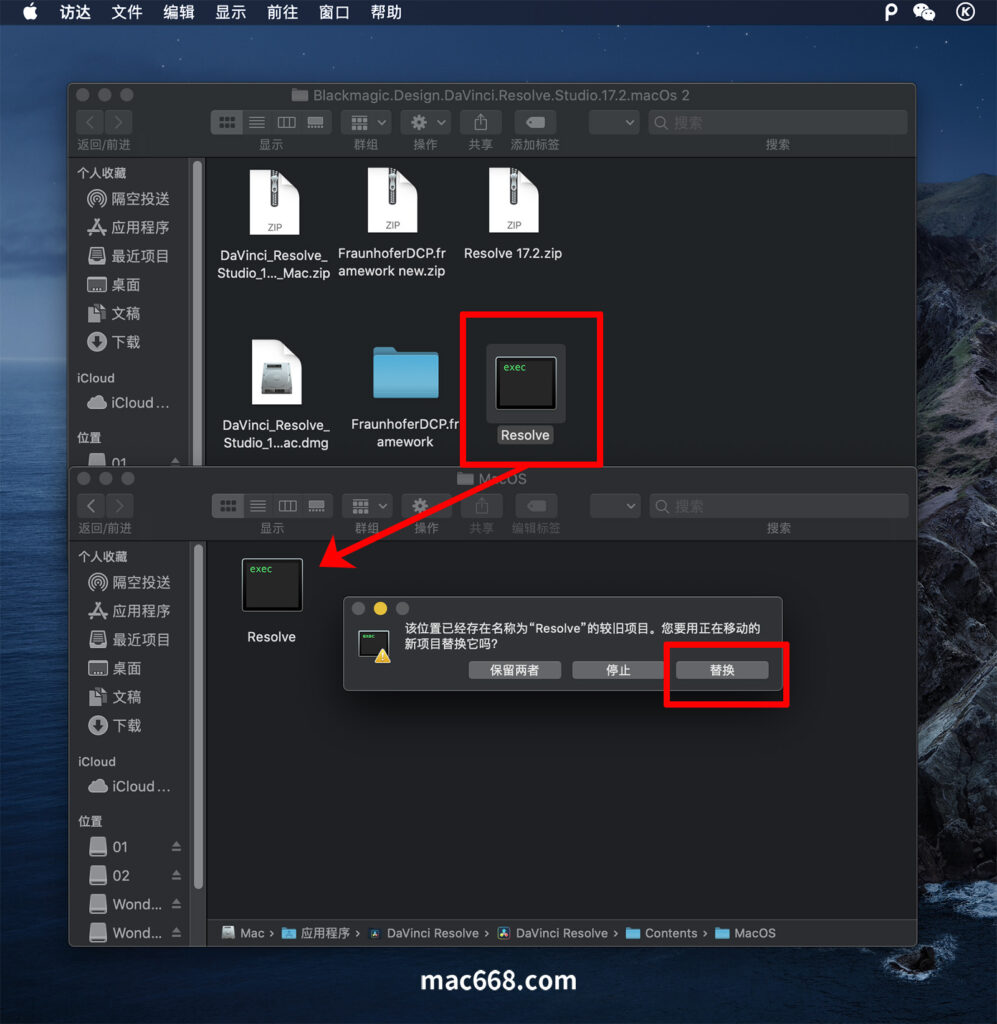Viewport: 997px width, 1024px height.
Task: Open 桌面 in MacOS window sidebar
Action: [x=116, y=668]
